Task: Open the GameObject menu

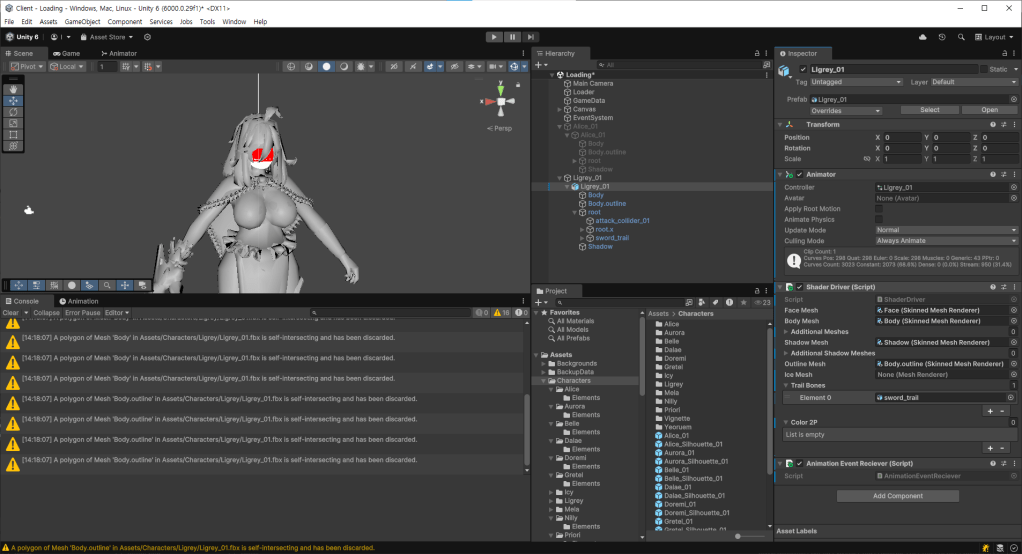Action: click(x=82, y=21)
